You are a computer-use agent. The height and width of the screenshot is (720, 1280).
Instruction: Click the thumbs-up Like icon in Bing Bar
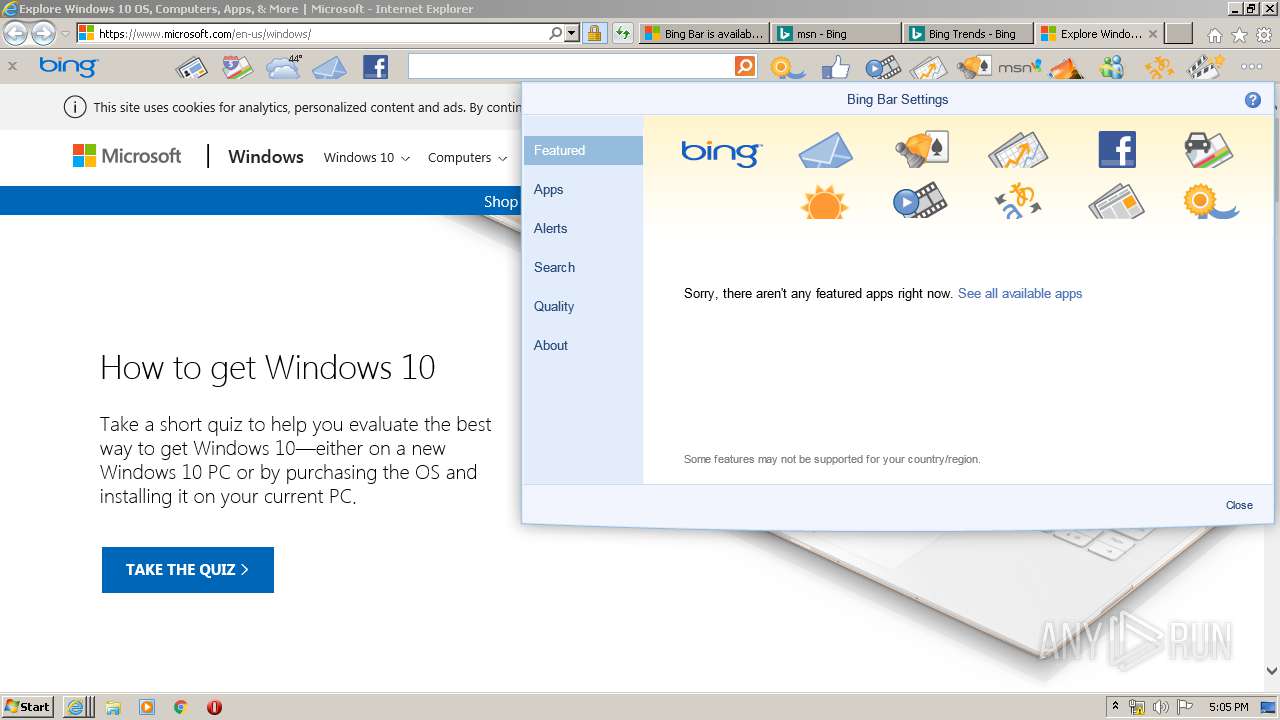point(835,67)
